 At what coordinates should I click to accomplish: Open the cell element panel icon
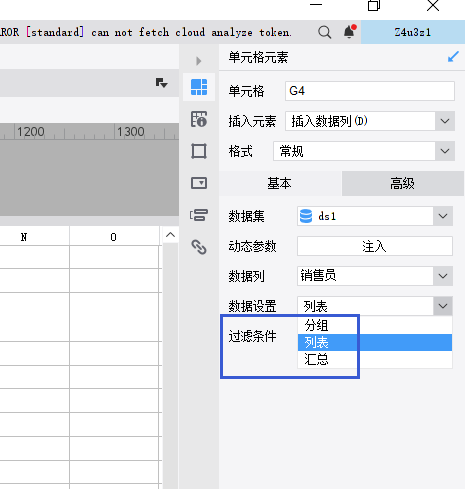pos(199,87)
